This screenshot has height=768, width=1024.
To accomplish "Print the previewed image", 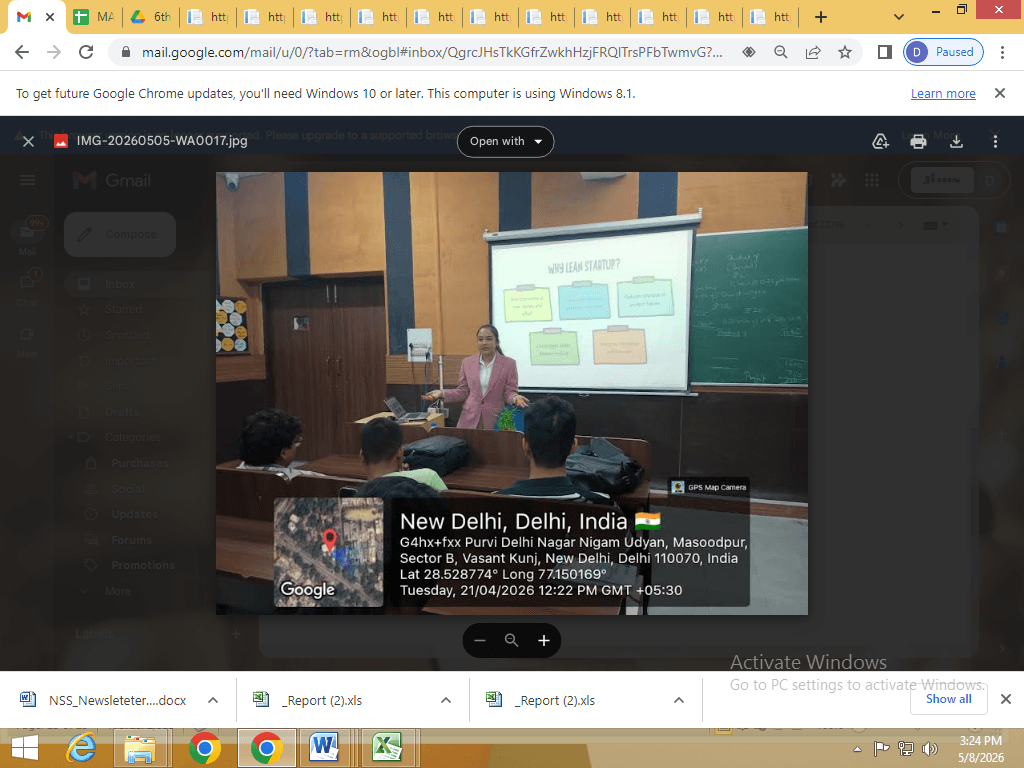I will (918, 141).
